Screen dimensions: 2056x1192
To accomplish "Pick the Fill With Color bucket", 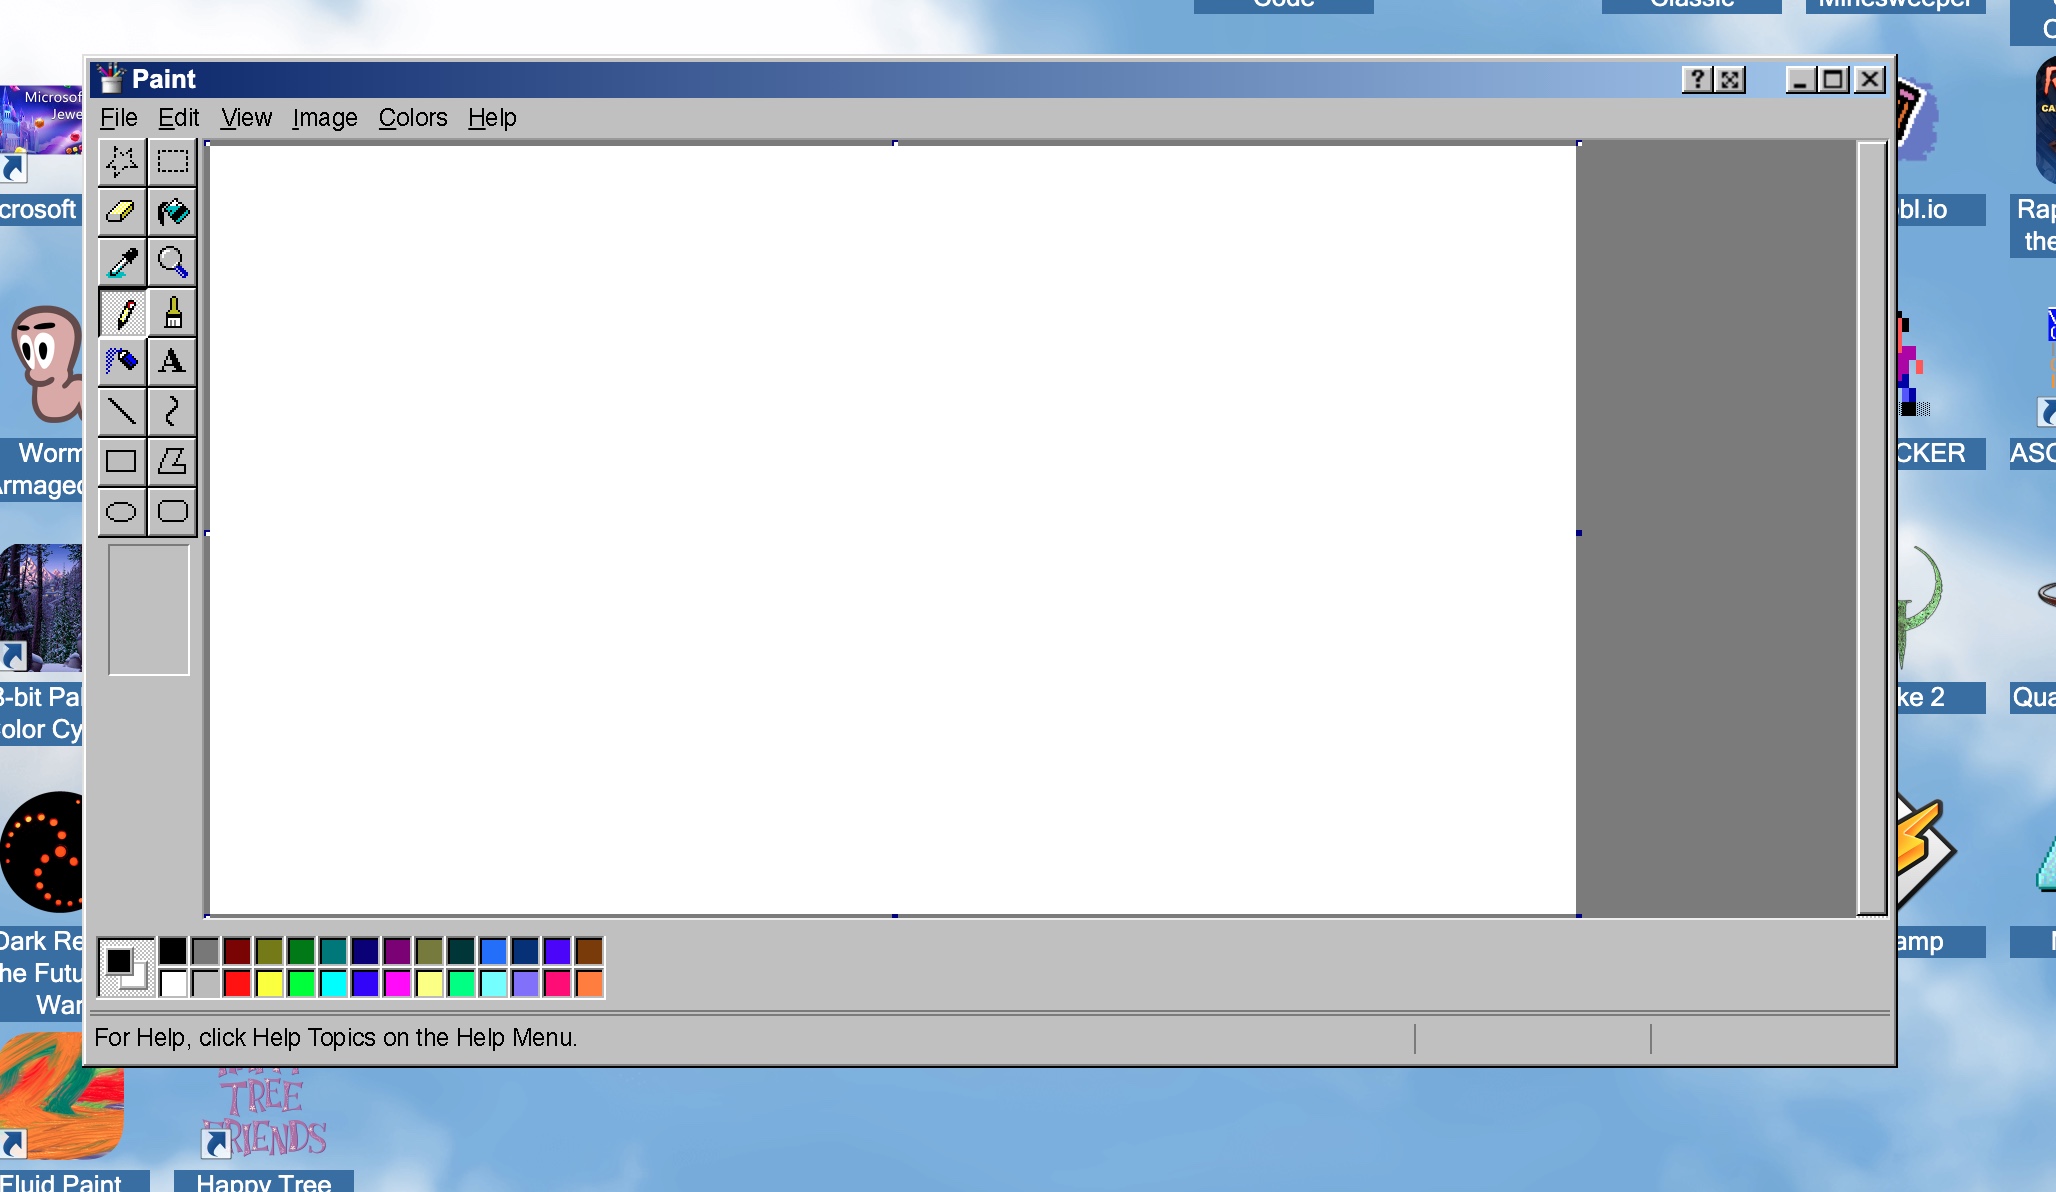I will click(172, 212).
